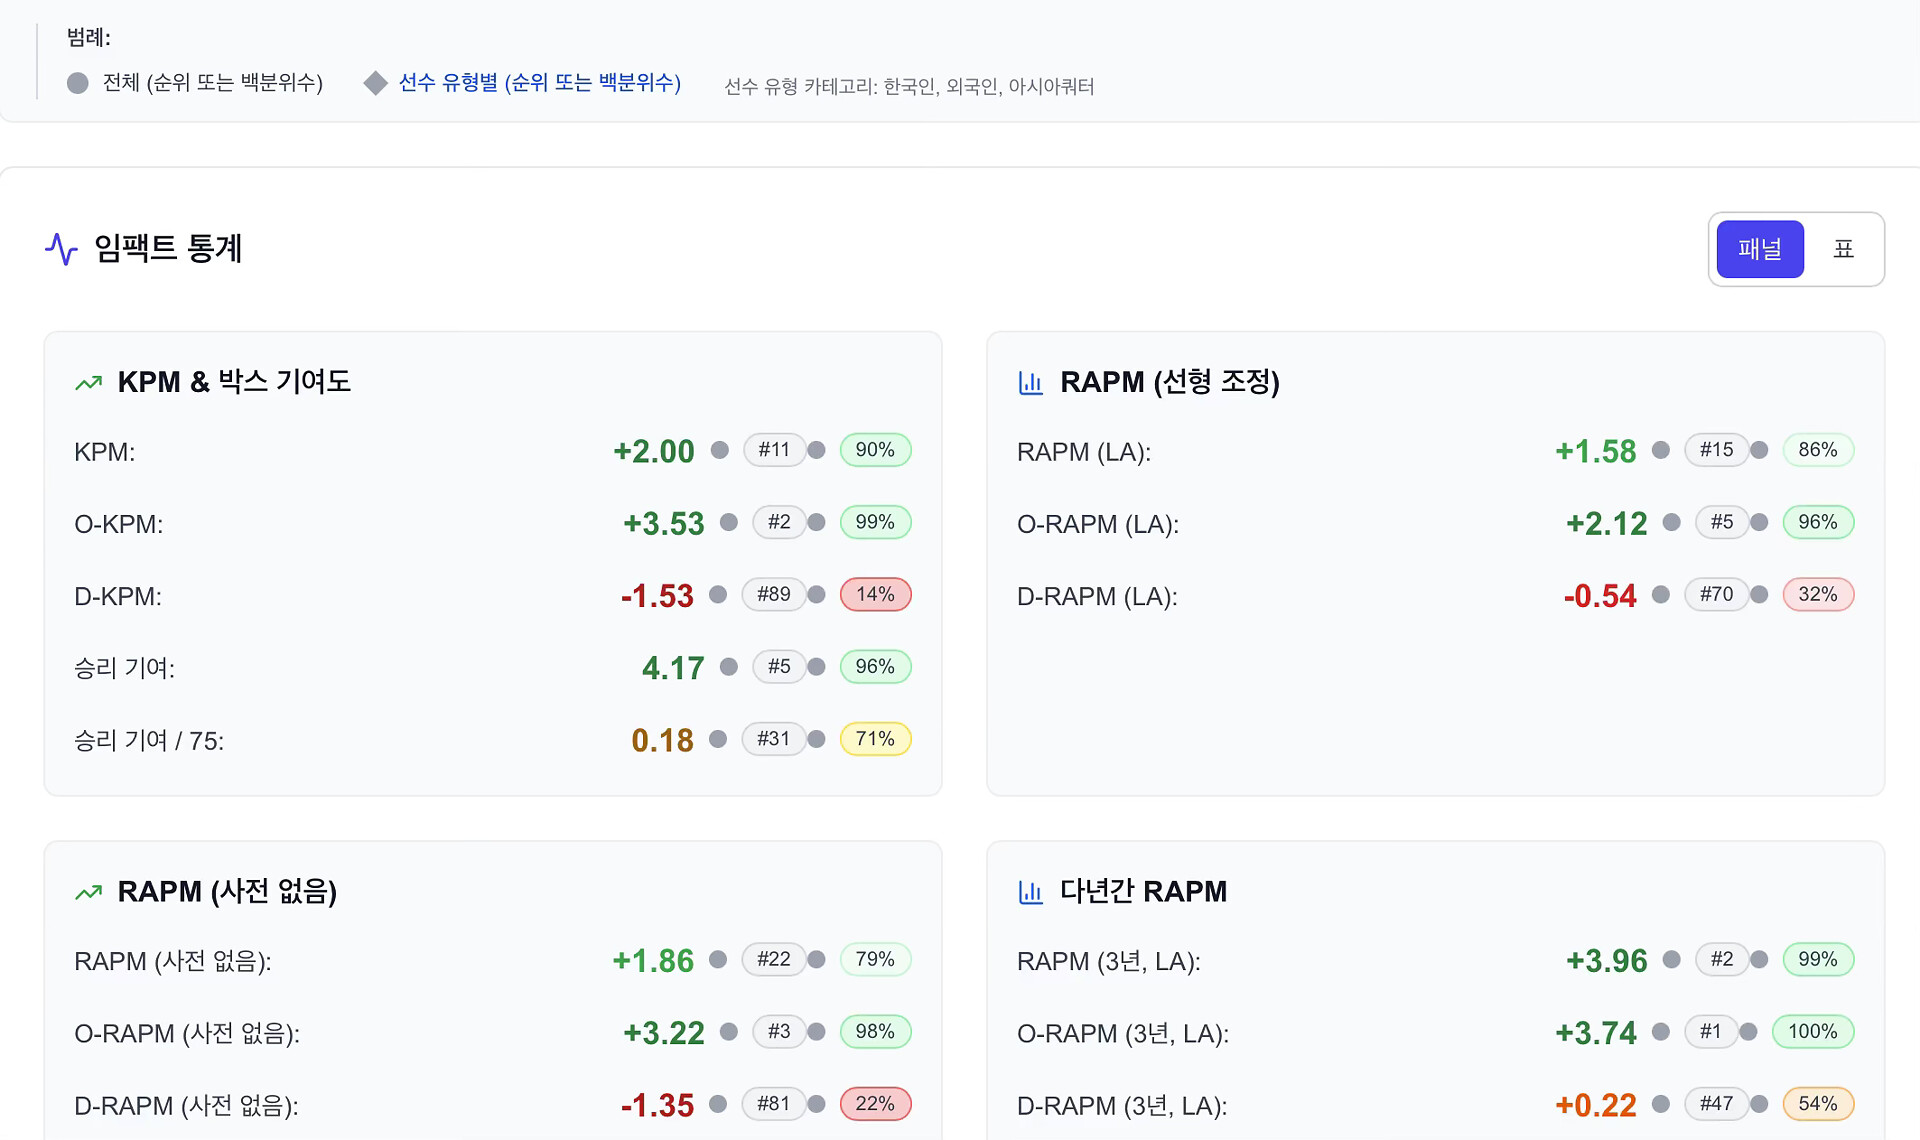Screen dimensions: 1920x1140
Task: Switch to 패널 view
Action: coord(1759,249)
